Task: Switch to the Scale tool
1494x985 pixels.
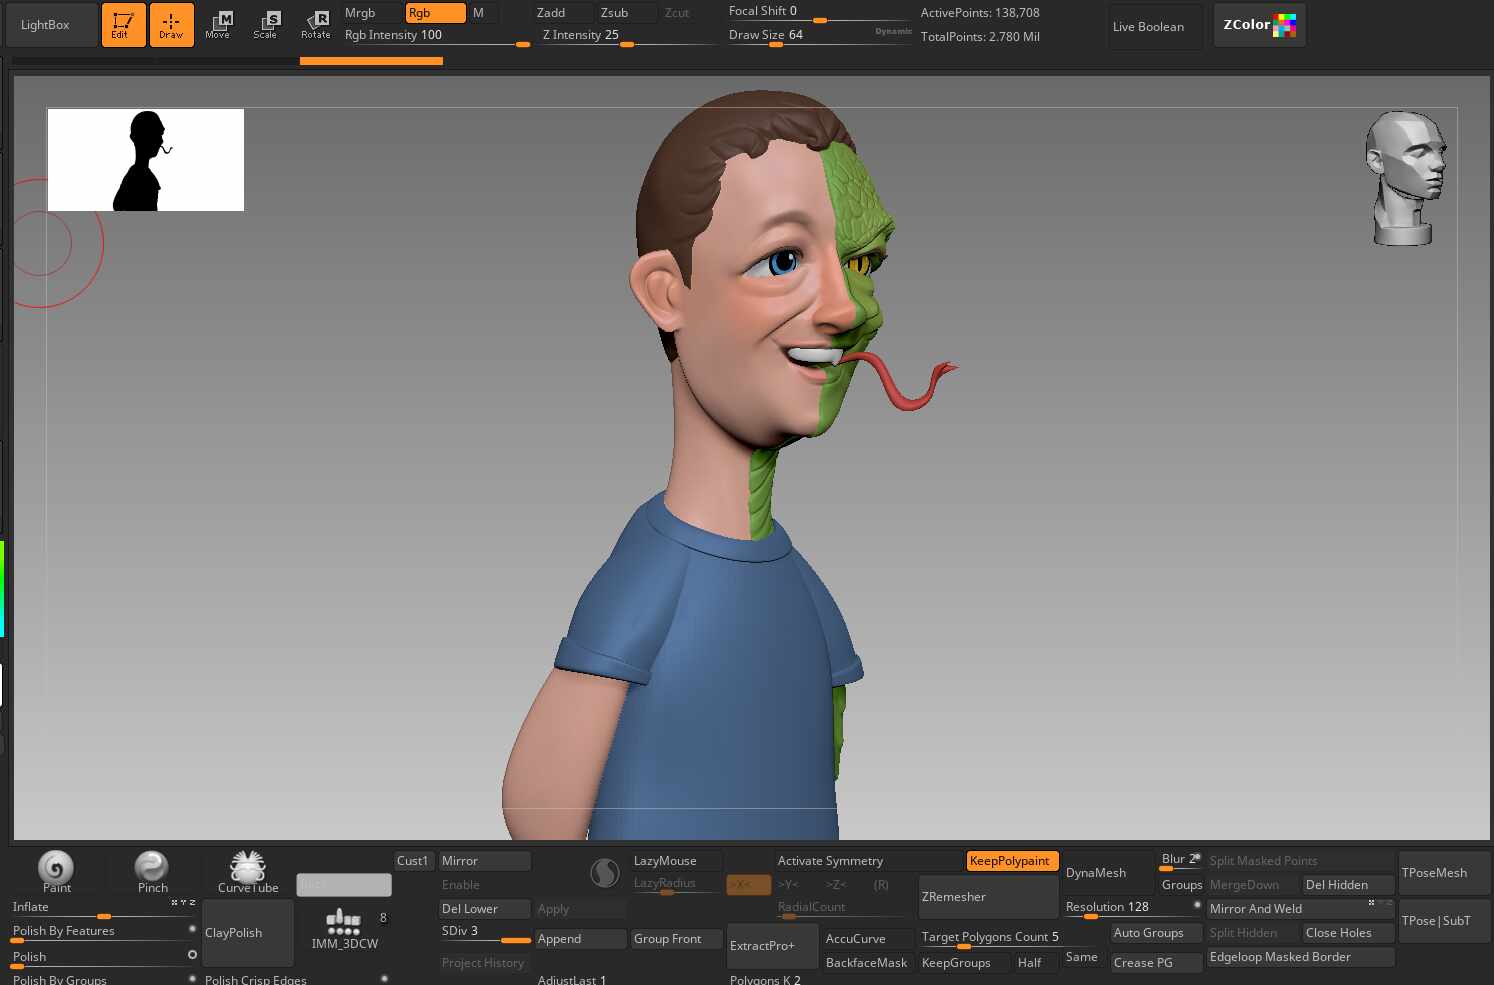Action: (x=266, y=25)
